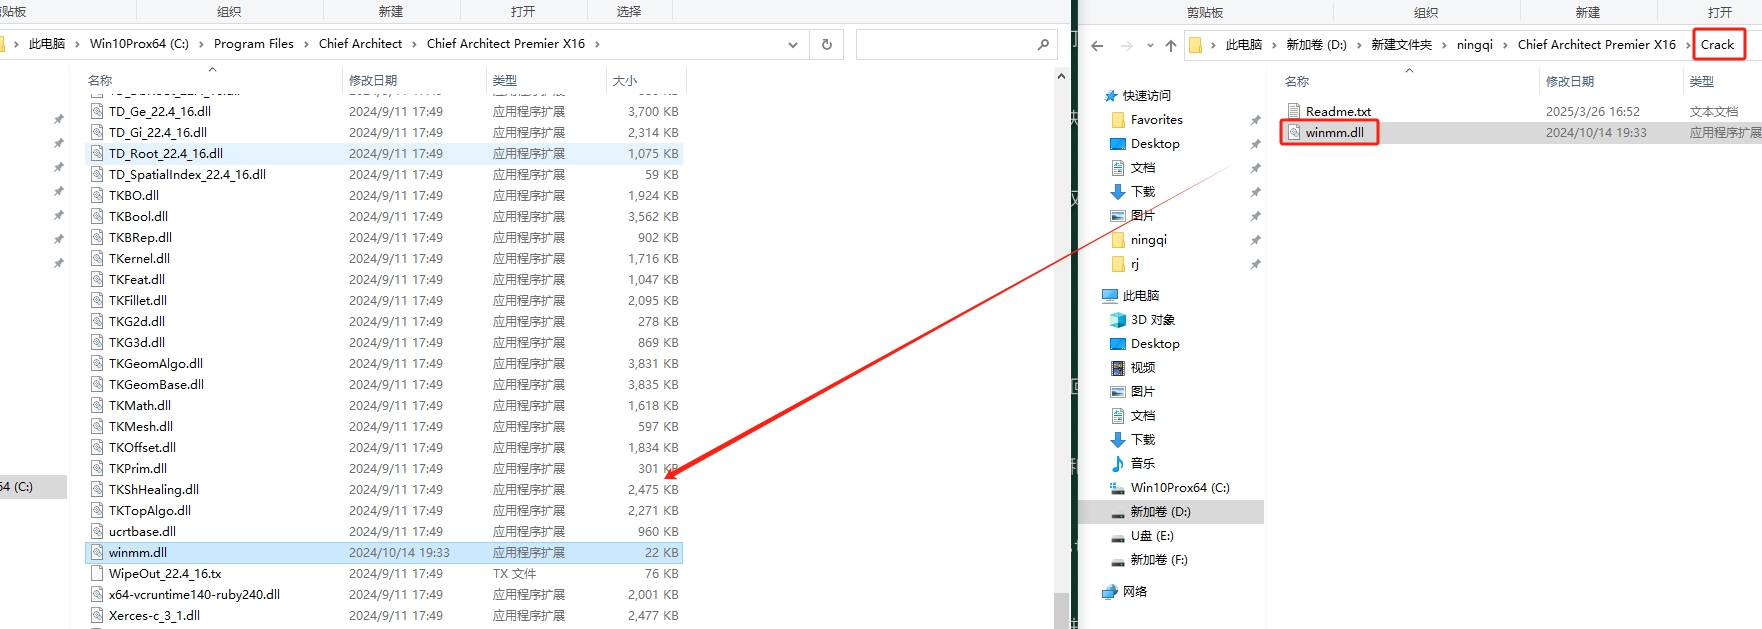Select 新加卷 (F:) drive in navigation pane
Image resolution: width=1762 pixels, height=629 pixels.
click(x=1149, y=560)
